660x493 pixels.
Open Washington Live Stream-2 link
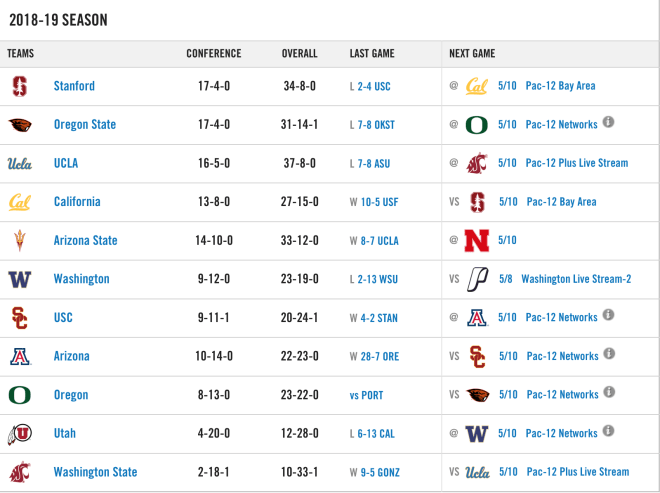click(x=576, y=279)
